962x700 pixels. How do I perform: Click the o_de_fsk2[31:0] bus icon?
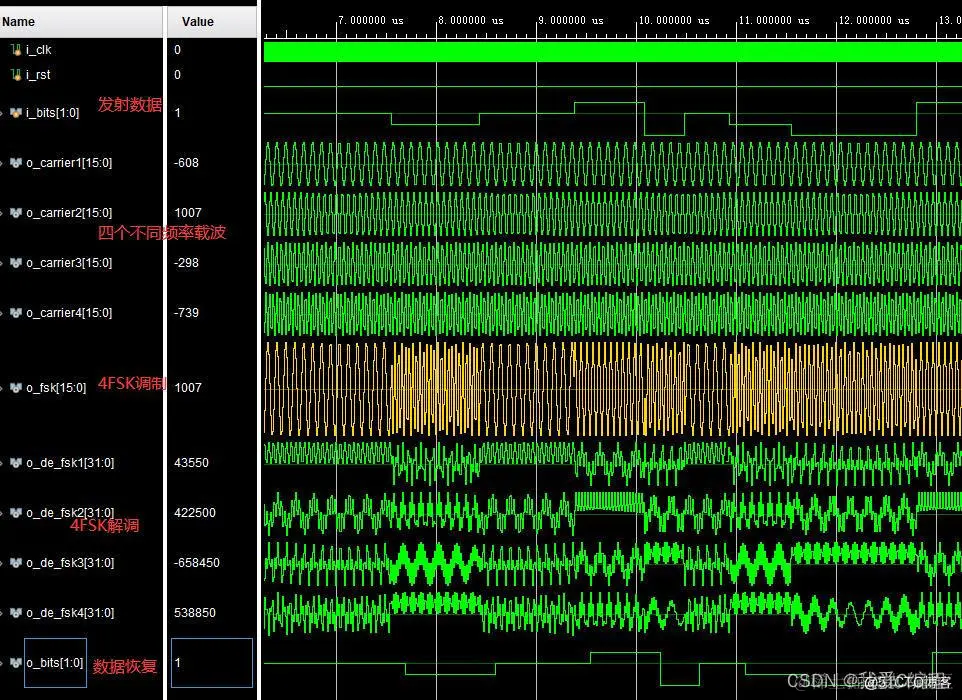pyautogui.click(x=16, y=513)
